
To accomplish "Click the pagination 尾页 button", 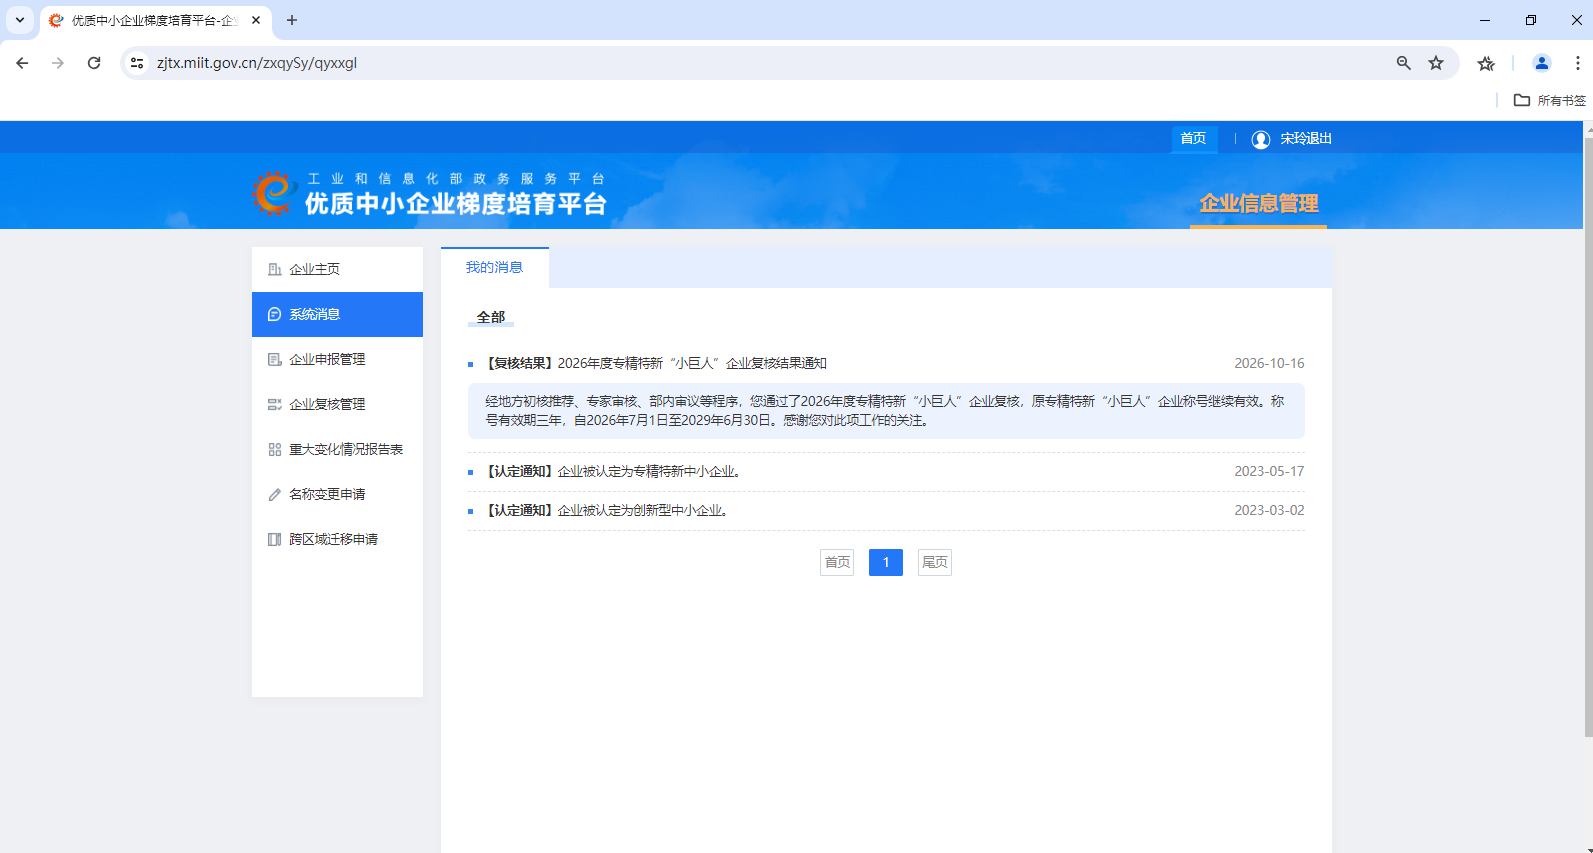I will point(935,562).
